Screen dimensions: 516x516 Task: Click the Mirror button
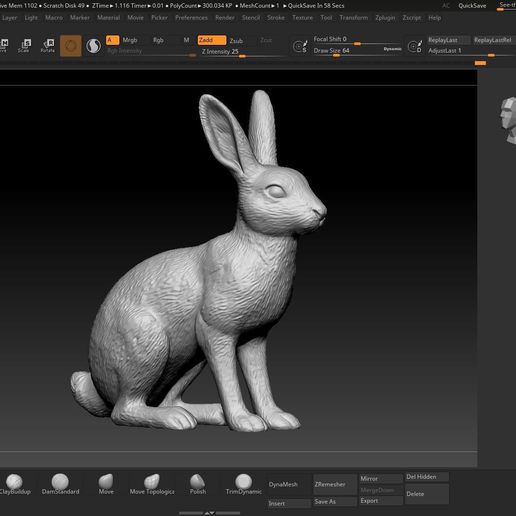(x=380, y=479)
